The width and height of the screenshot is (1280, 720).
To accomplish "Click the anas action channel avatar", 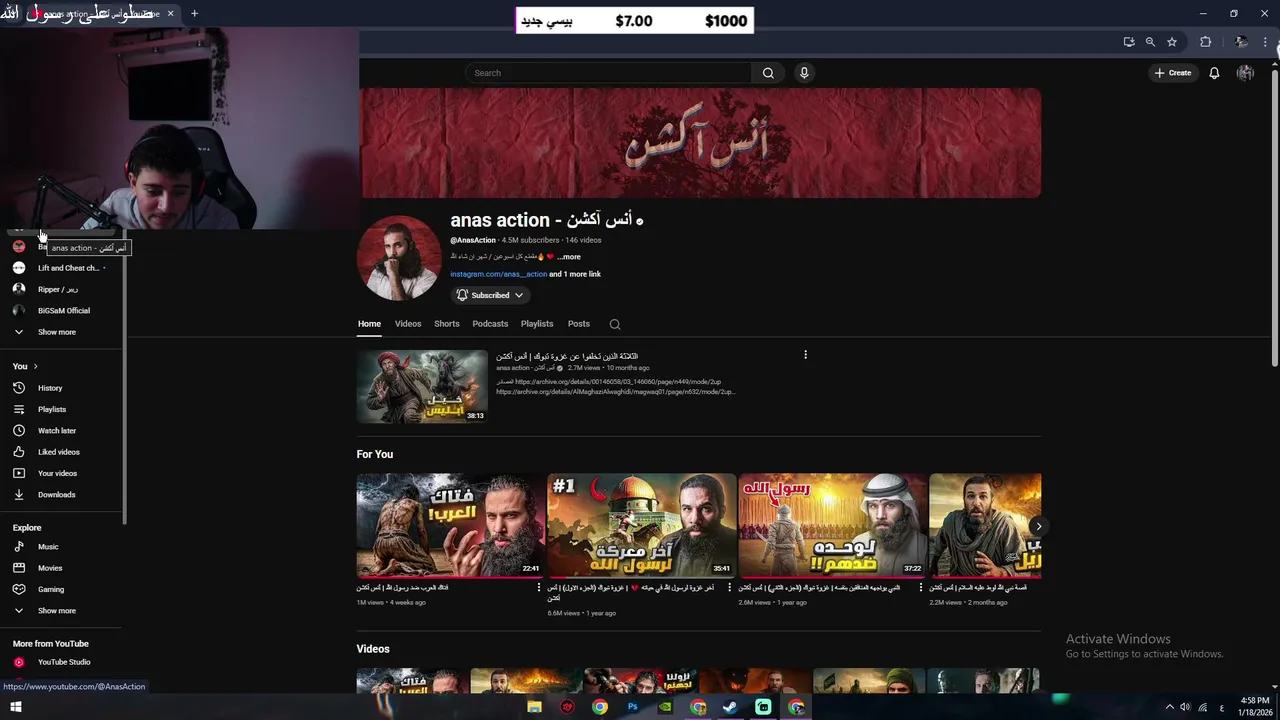I will [x=399, y=258].
